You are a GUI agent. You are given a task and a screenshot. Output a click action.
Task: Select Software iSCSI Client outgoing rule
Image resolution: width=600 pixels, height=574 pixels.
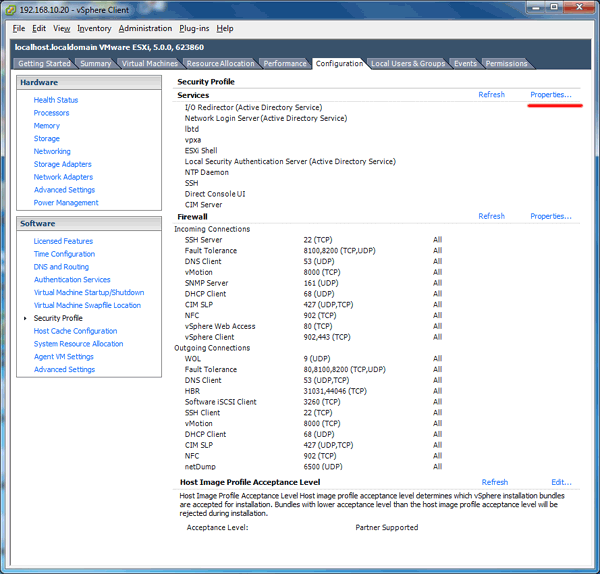[221, 402]
